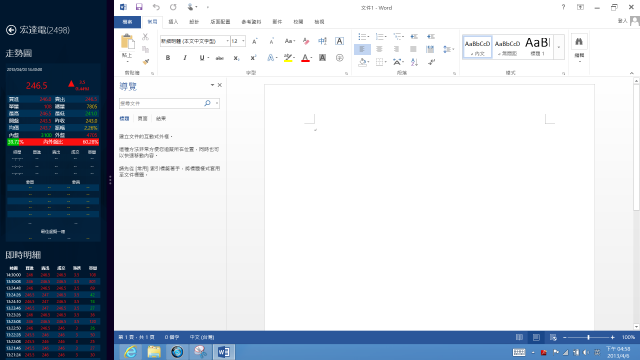Toggle superscript formatting
This screenshot has height=360, width=640.
tap(253, 58)
